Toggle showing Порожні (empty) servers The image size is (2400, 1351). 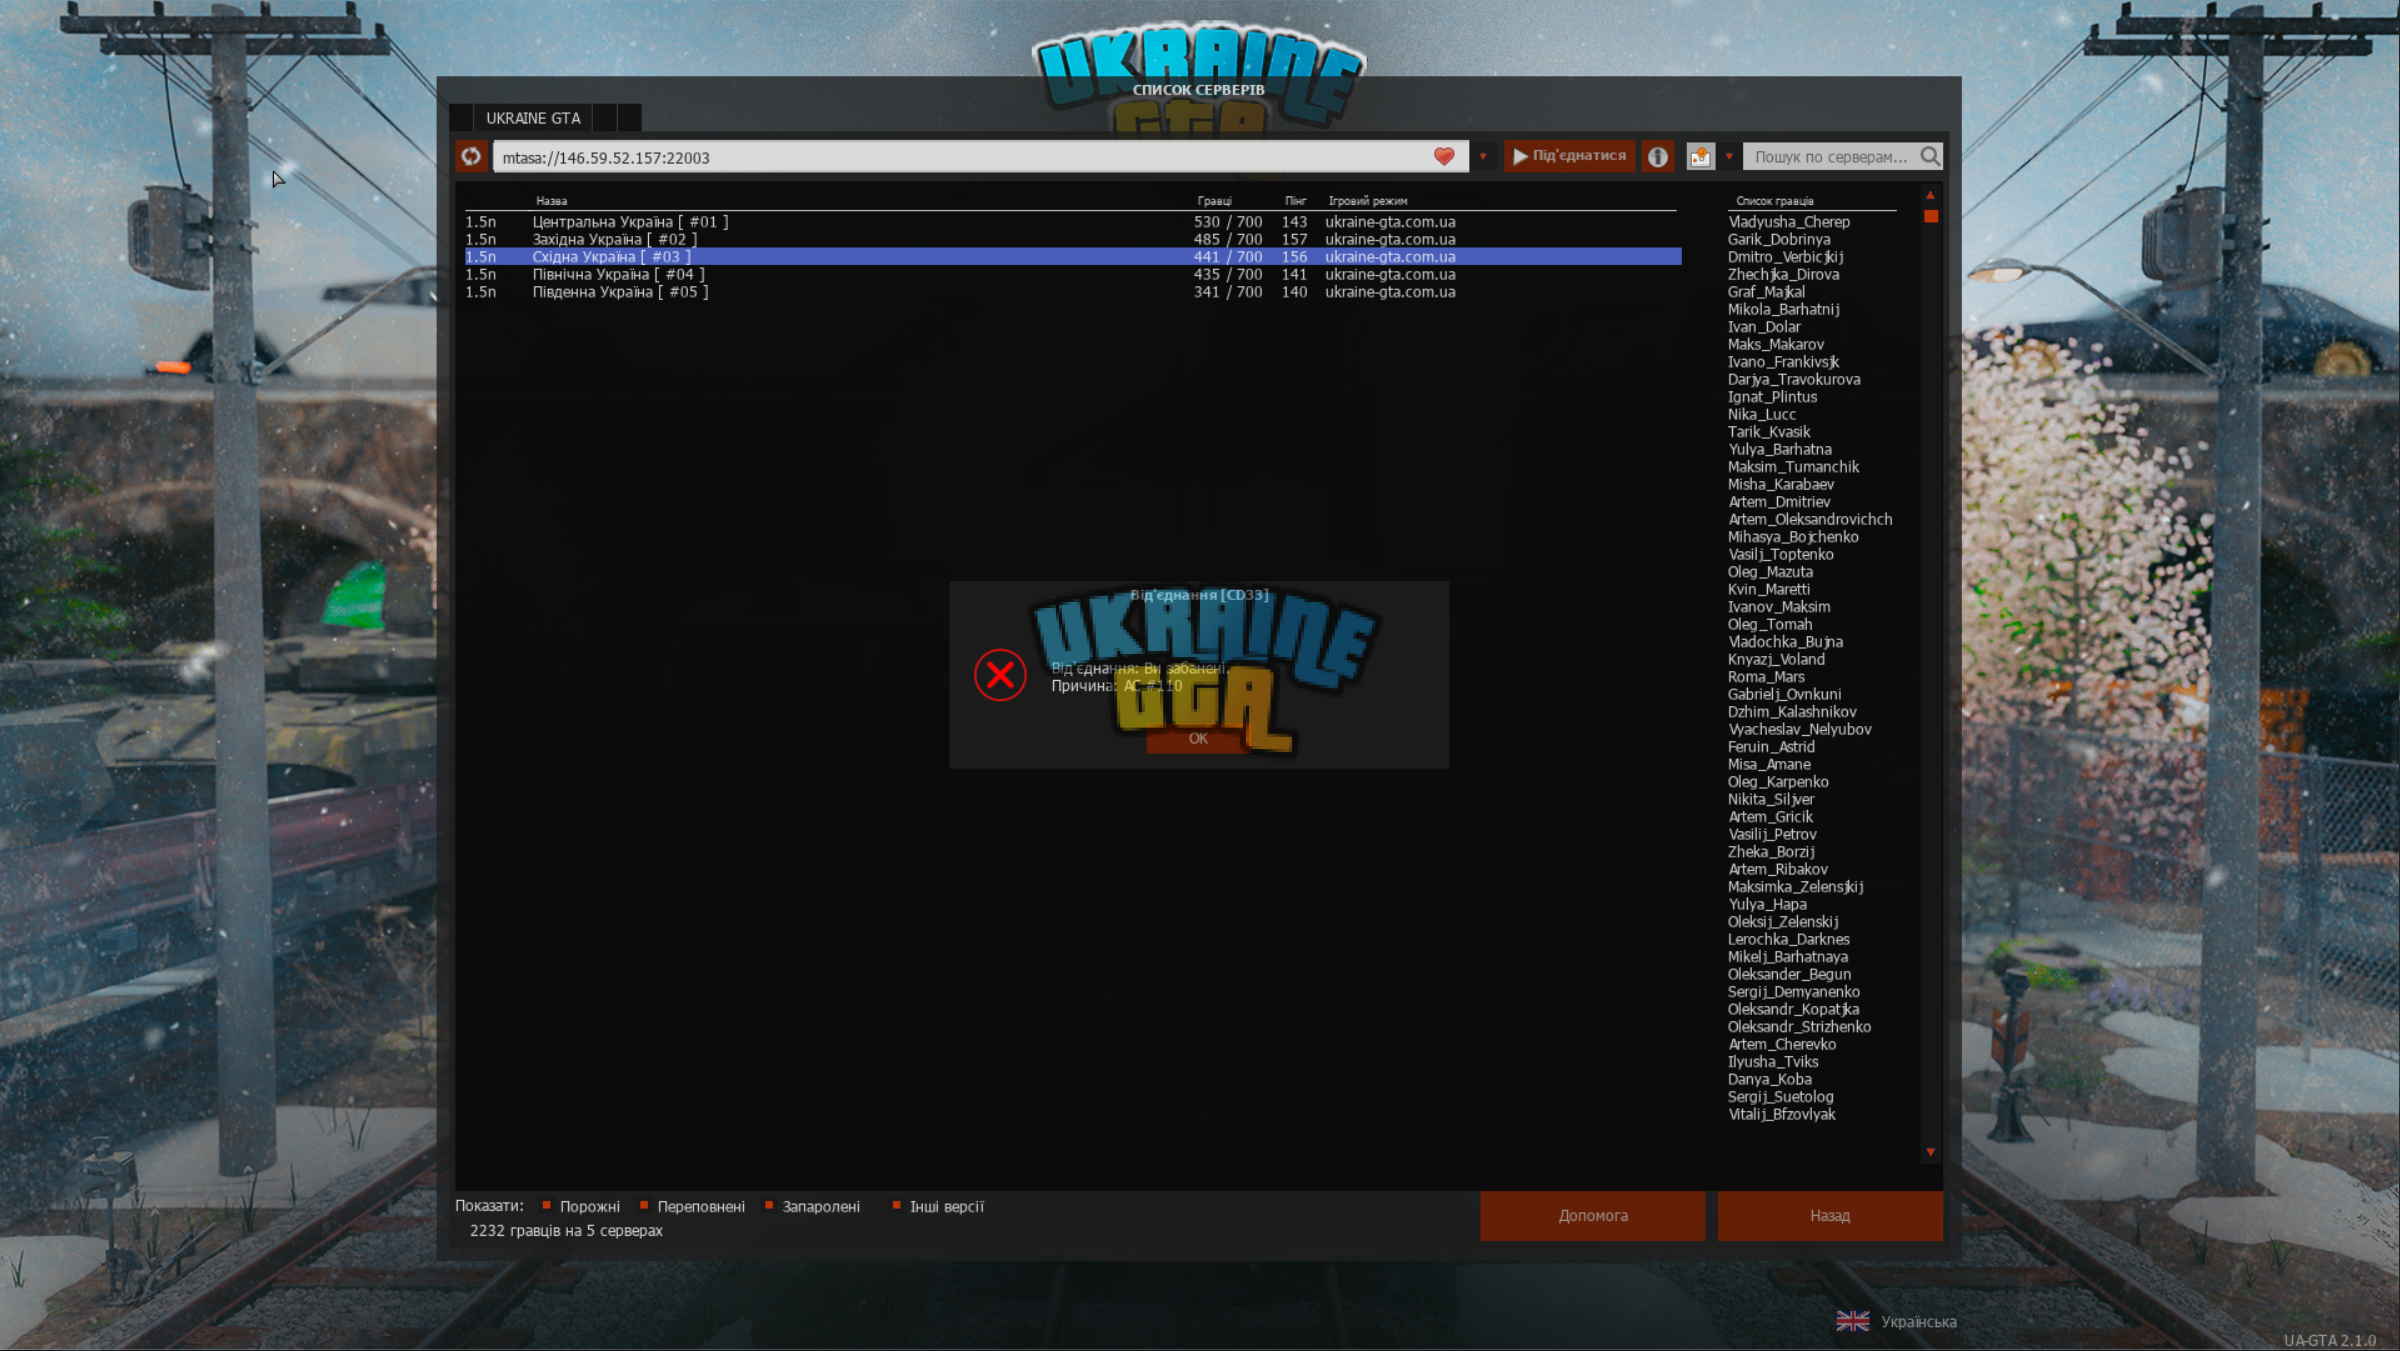[x=580, y=1206]
